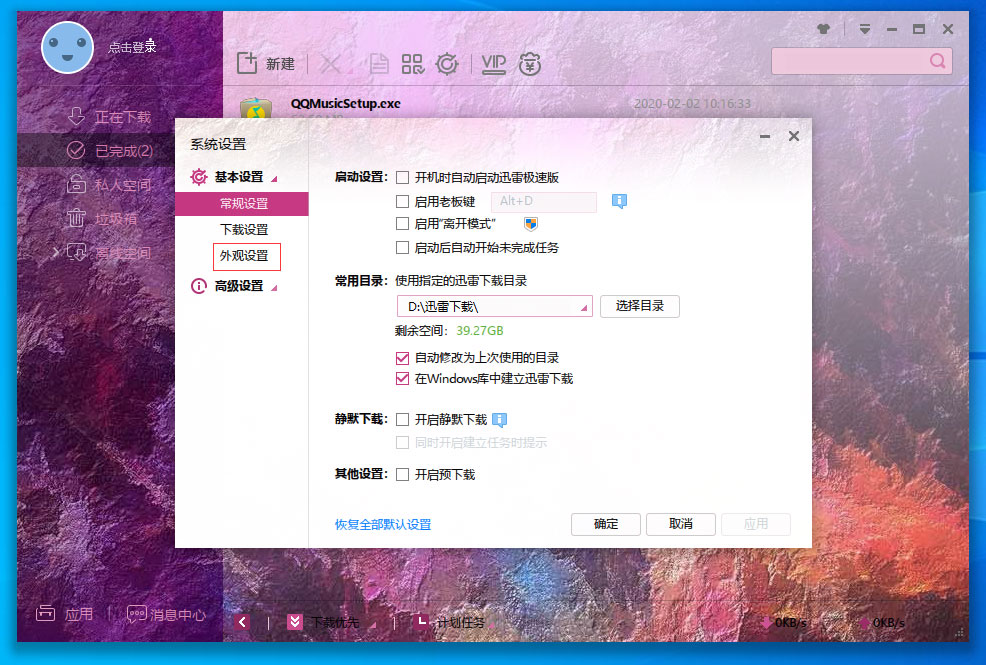Click the Alt+D hotkey input field
Image resolution: width=986 pixels, height=665 pixels.
pyautogui.click(x=543, y=201)
